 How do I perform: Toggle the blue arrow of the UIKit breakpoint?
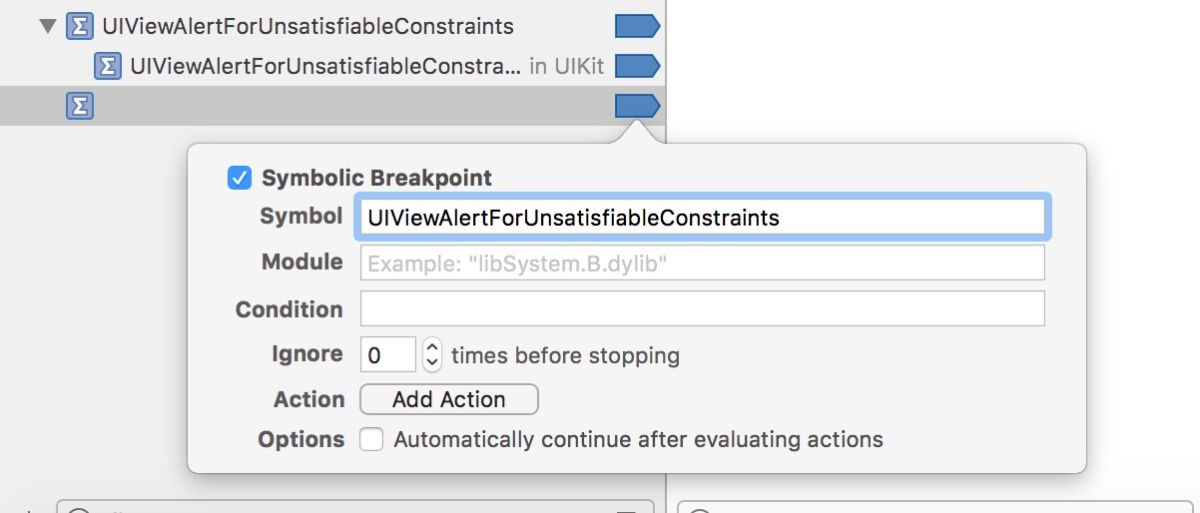click(636, 66)
